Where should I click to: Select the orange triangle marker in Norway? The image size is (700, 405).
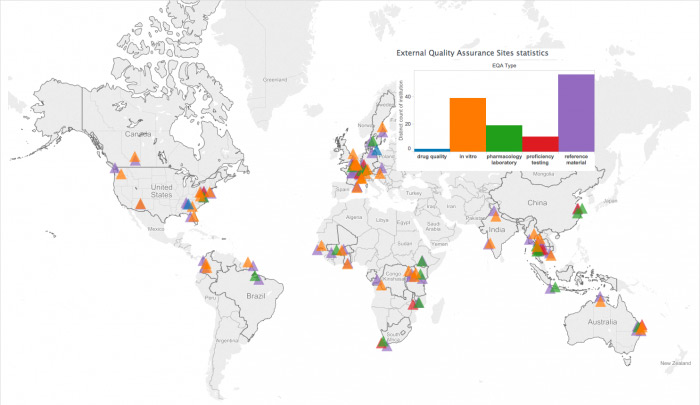tap(380, 128)
